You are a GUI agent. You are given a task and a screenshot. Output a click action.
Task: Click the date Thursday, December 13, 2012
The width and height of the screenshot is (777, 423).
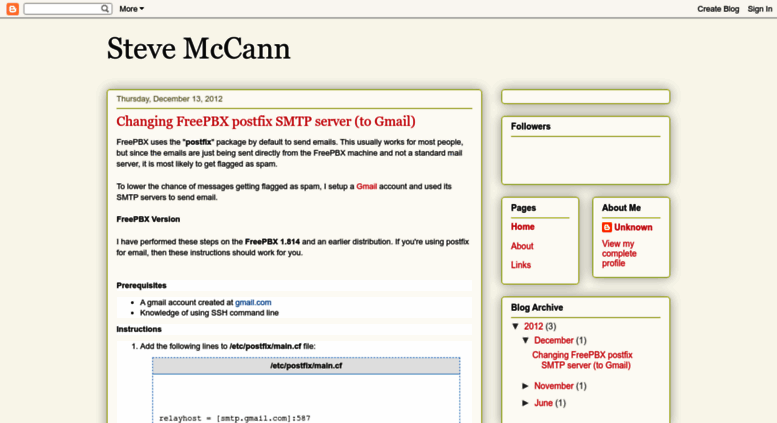point(169,99)
